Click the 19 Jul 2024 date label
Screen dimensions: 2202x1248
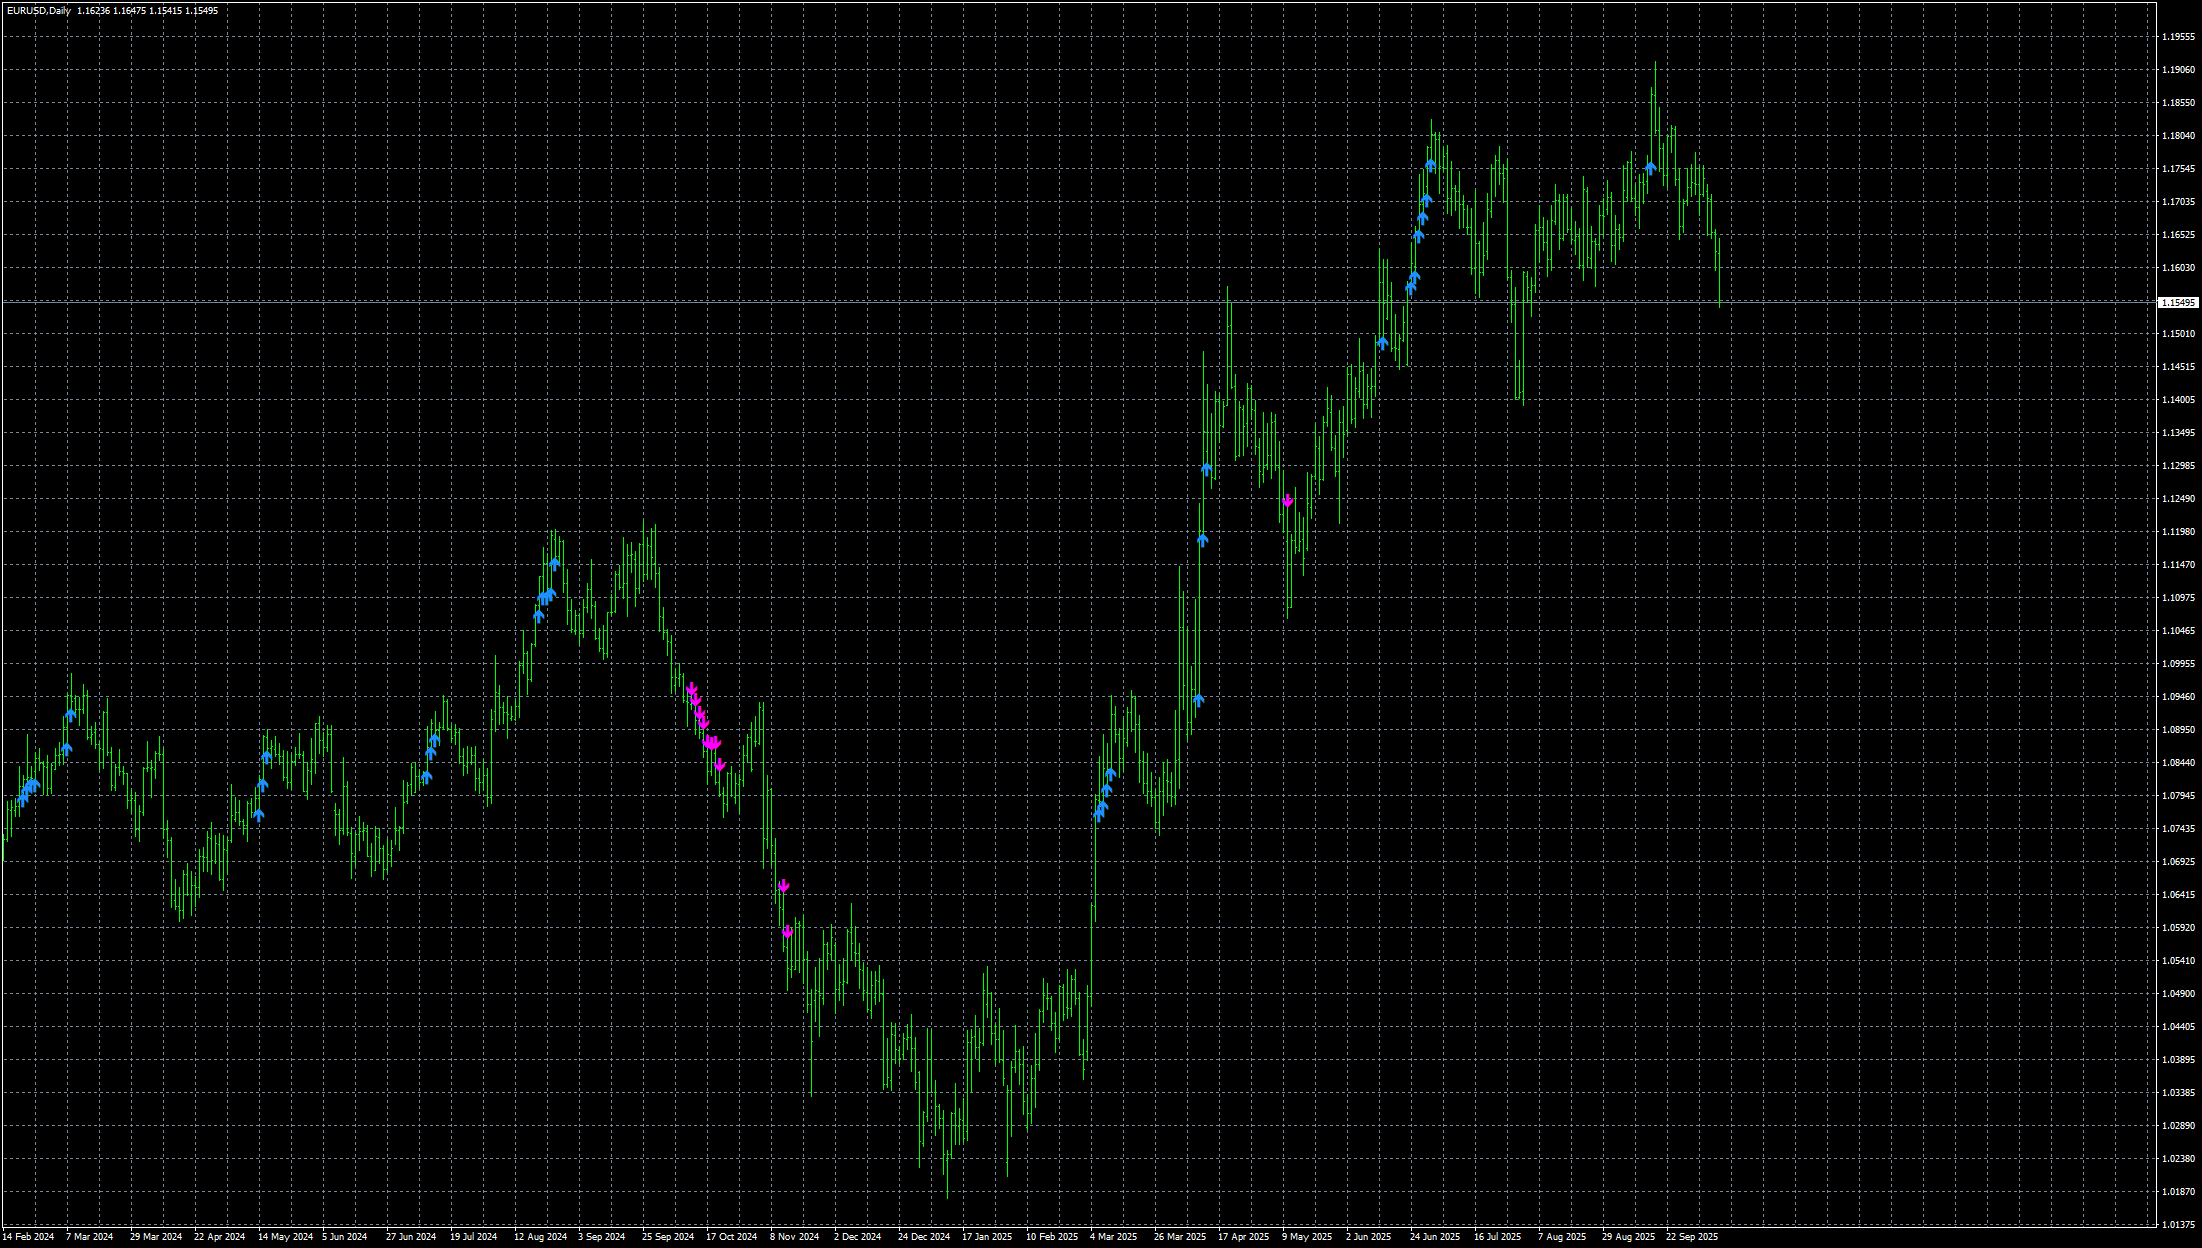[473, 1237]
